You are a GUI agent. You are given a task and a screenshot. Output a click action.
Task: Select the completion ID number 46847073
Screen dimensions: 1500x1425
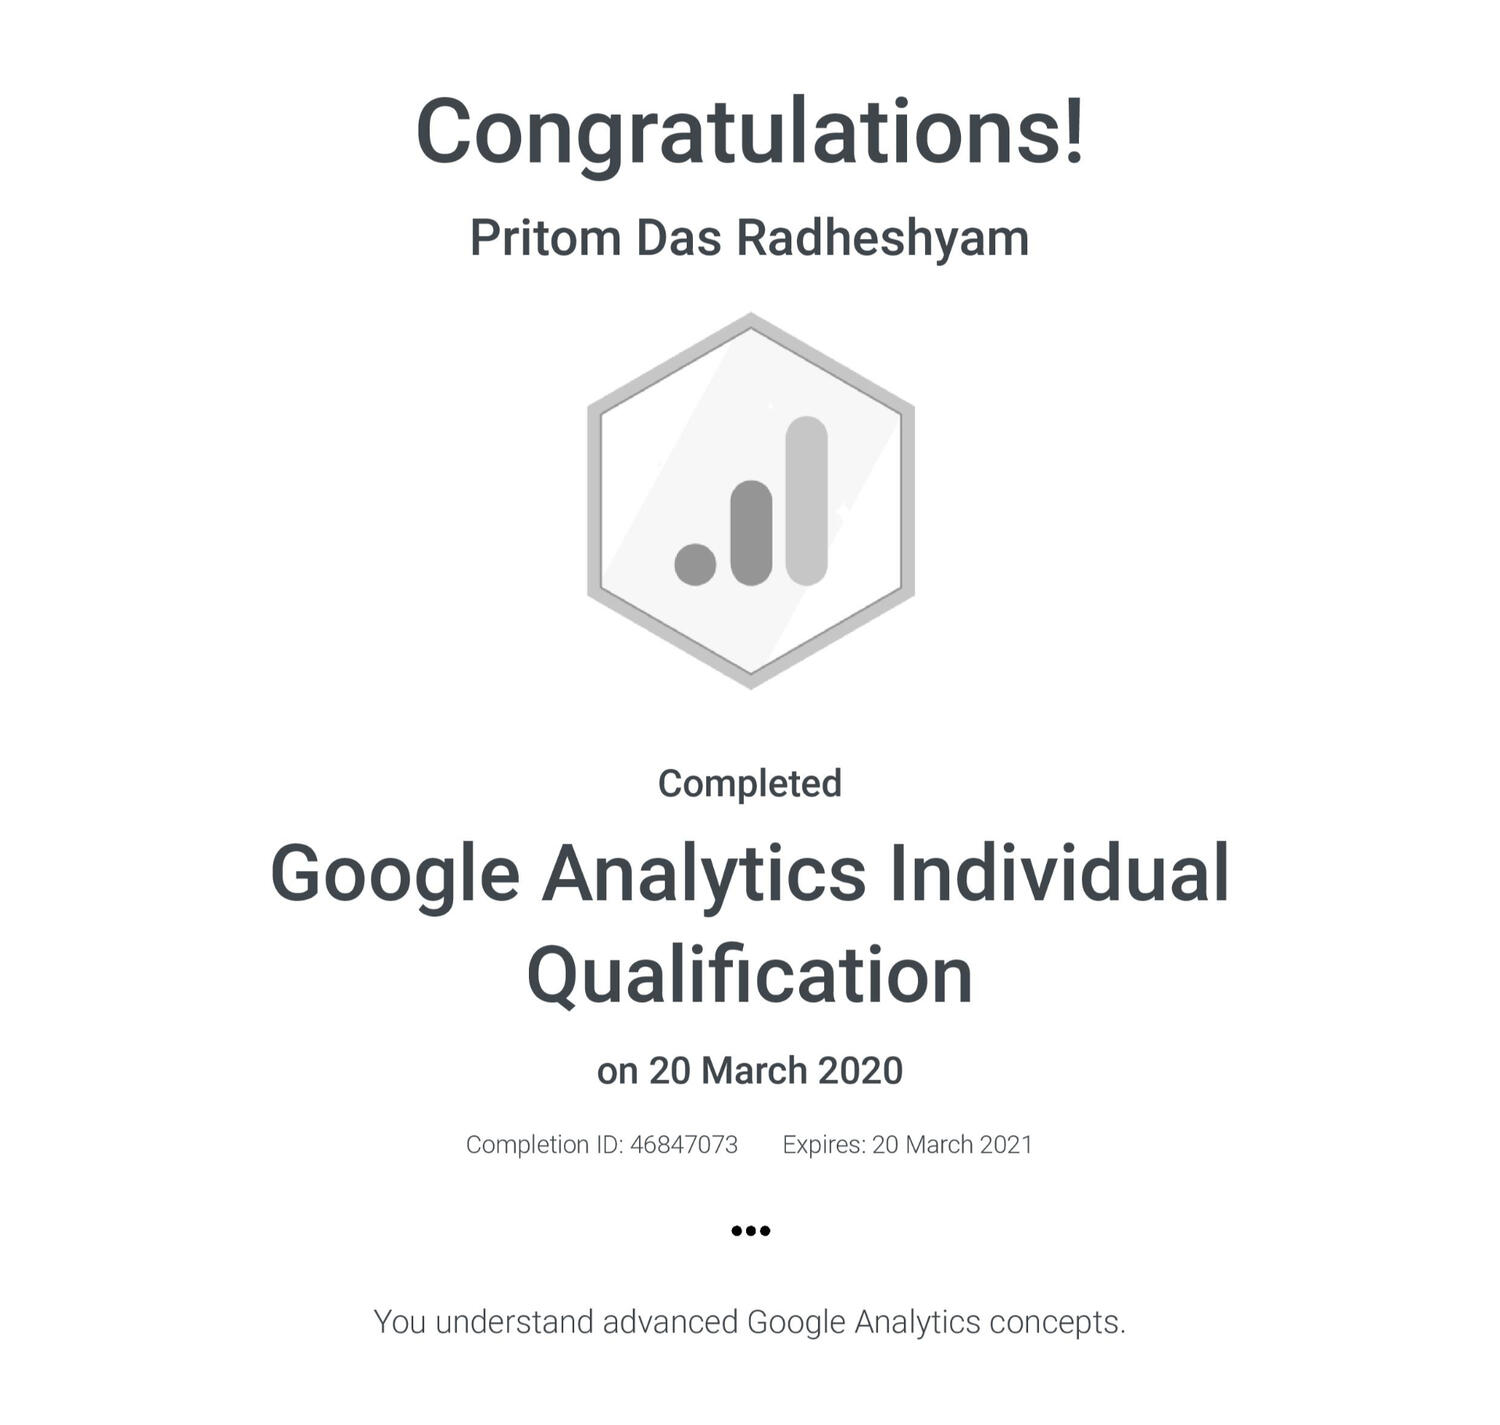pos(684,1145)
